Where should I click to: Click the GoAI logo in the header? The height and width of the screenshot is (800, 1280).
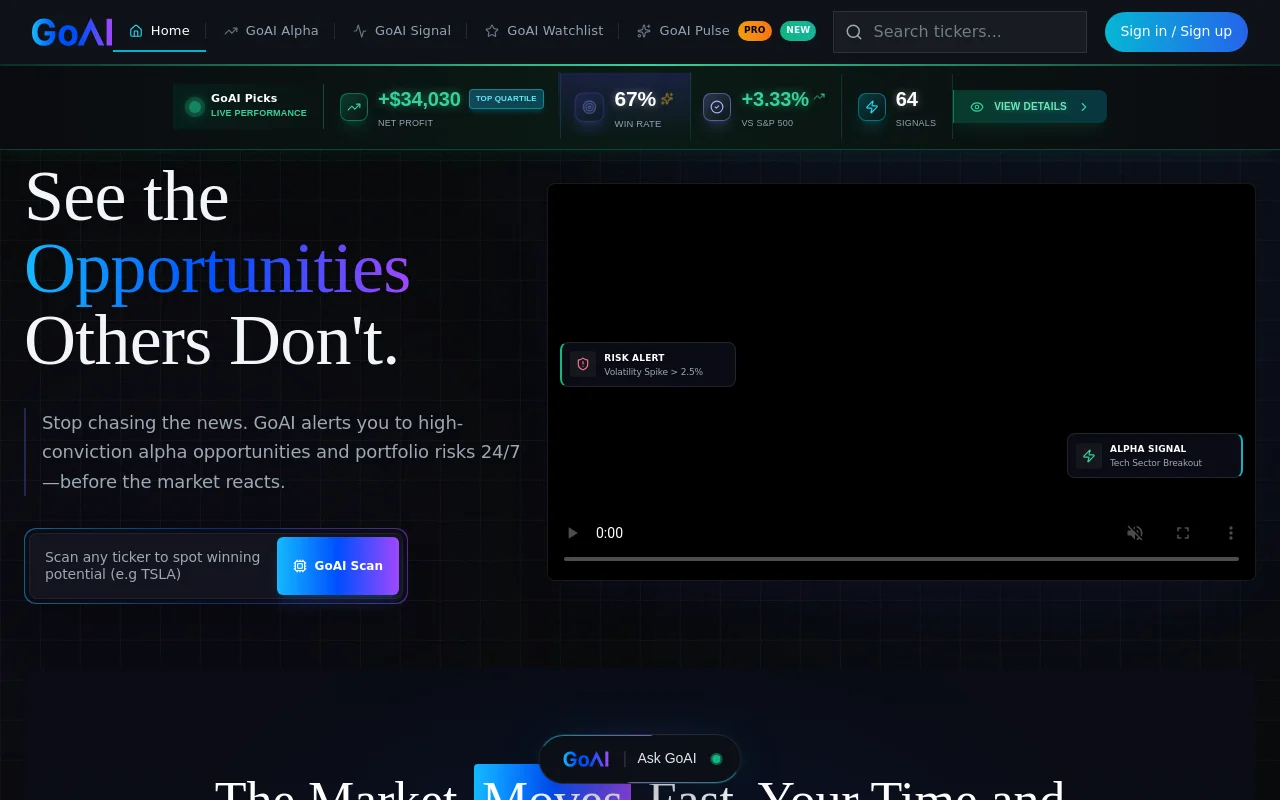tap(71, 32)
